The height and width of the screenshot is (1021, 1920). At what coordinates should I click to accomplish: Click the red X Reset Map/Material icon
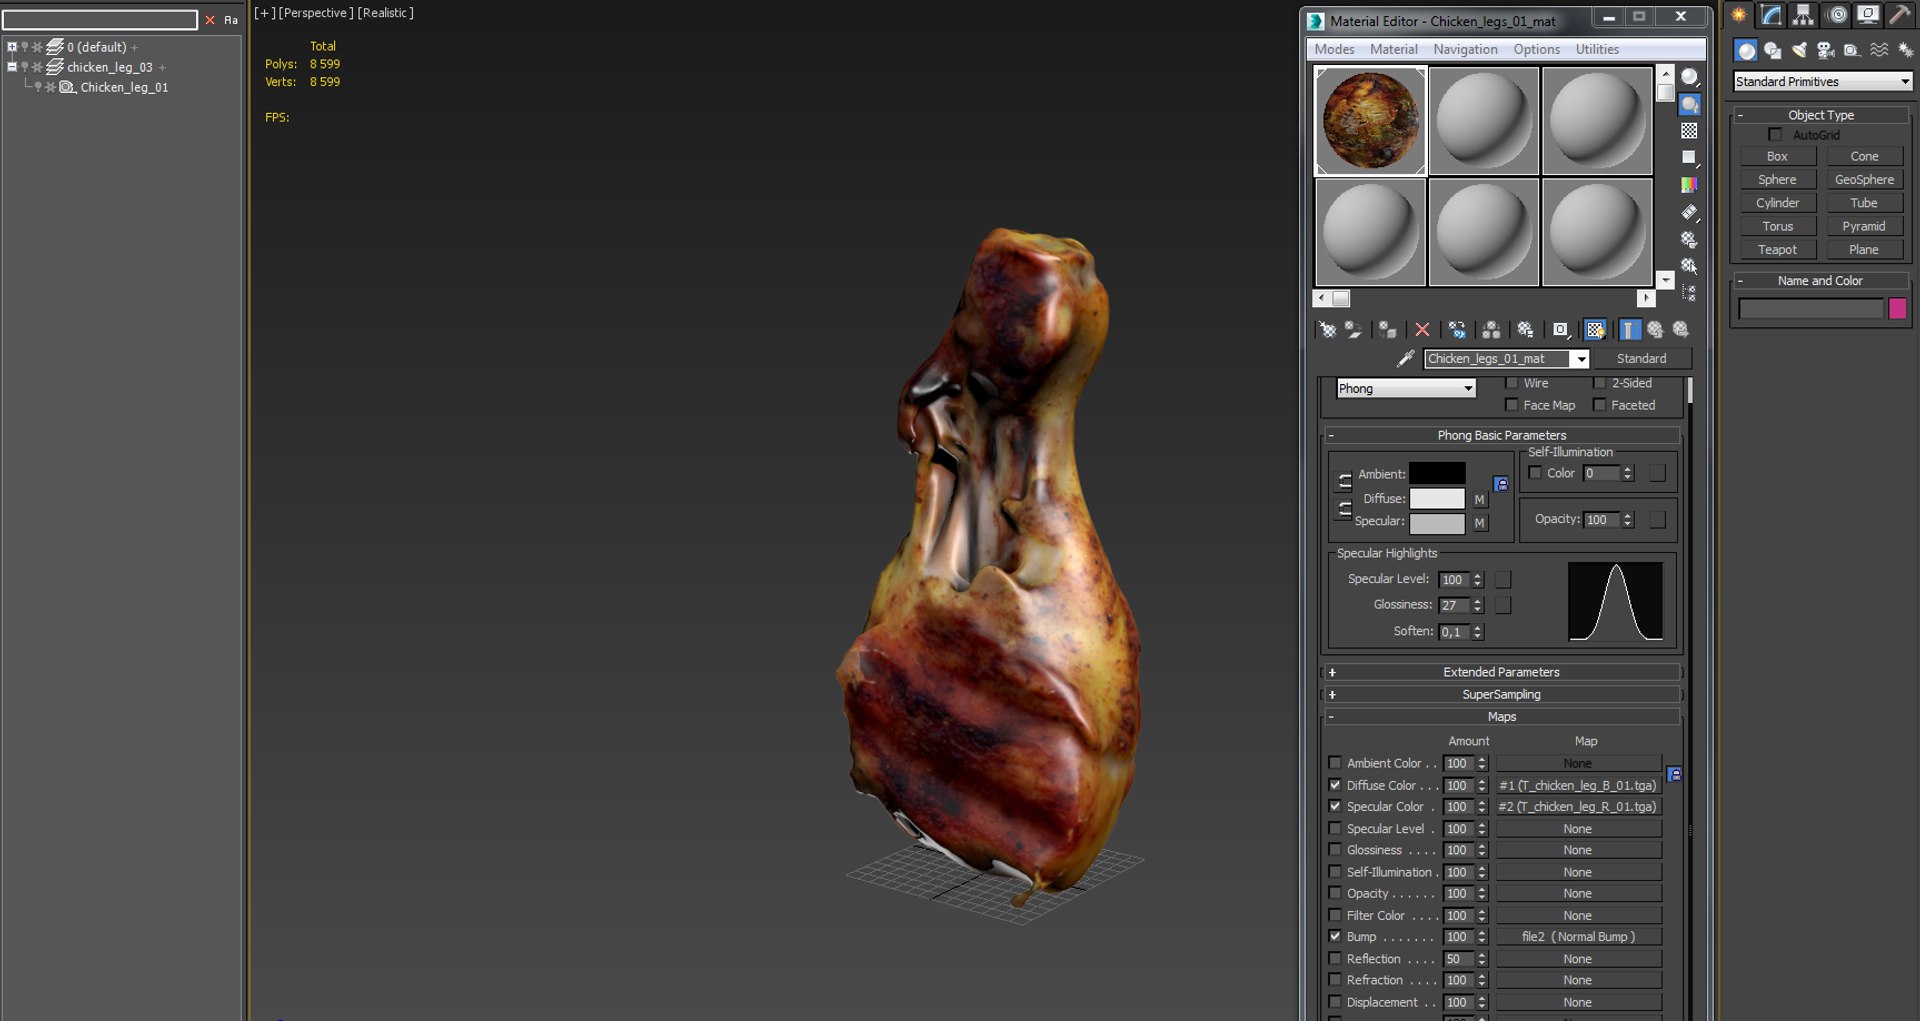tap(1422, 329)
